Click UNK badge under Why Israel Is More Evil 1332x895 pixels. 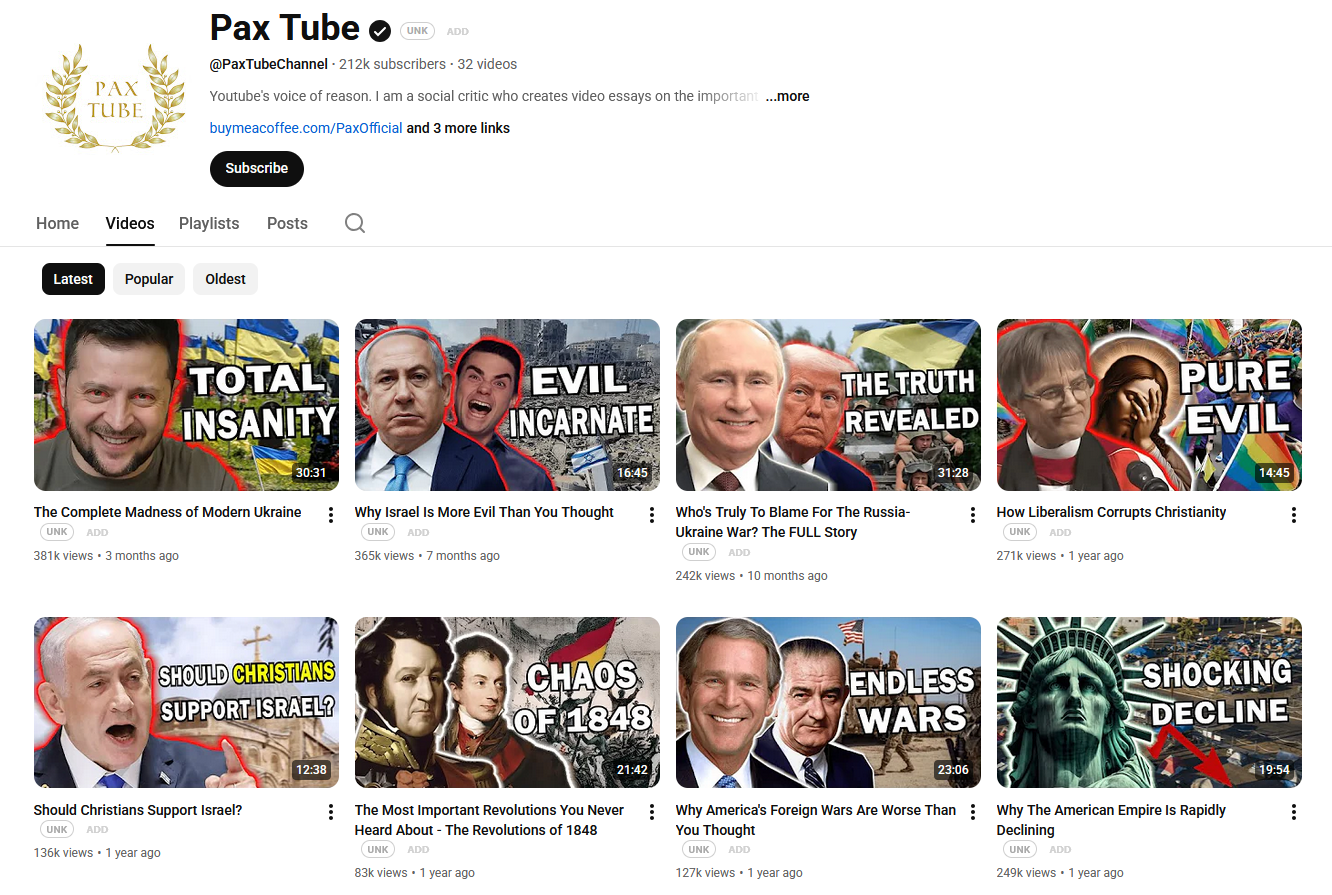[x=378, y=532]
